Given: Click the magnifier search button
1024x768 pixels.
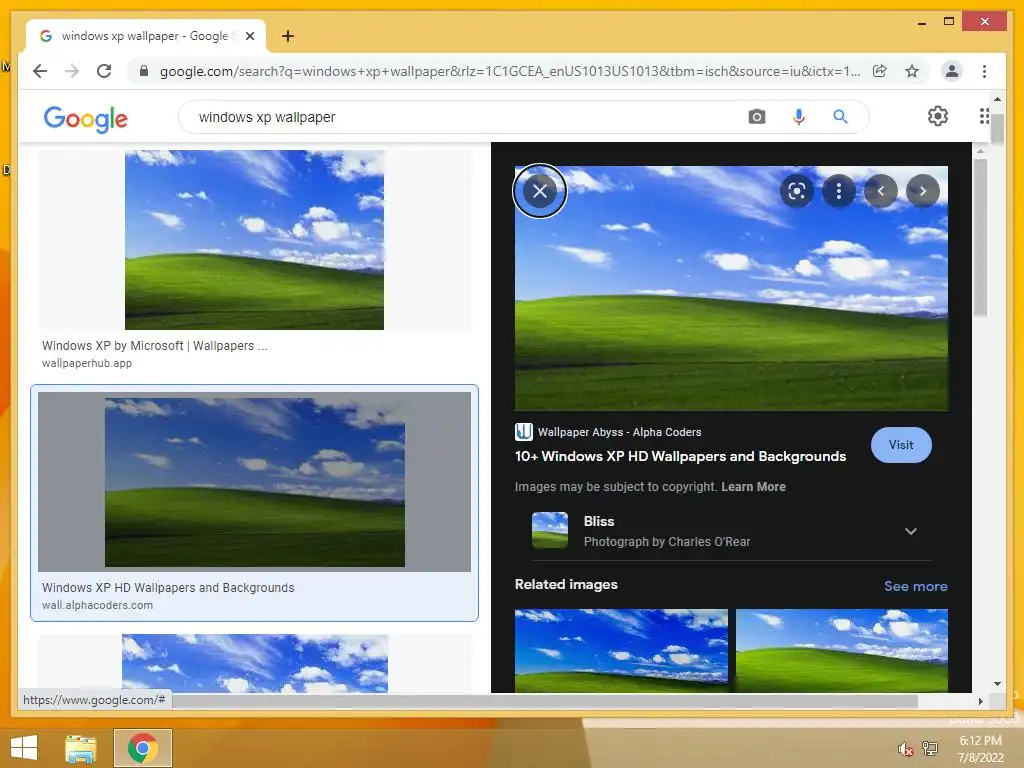Looking at the screenshot, I should tap(840, 117).
